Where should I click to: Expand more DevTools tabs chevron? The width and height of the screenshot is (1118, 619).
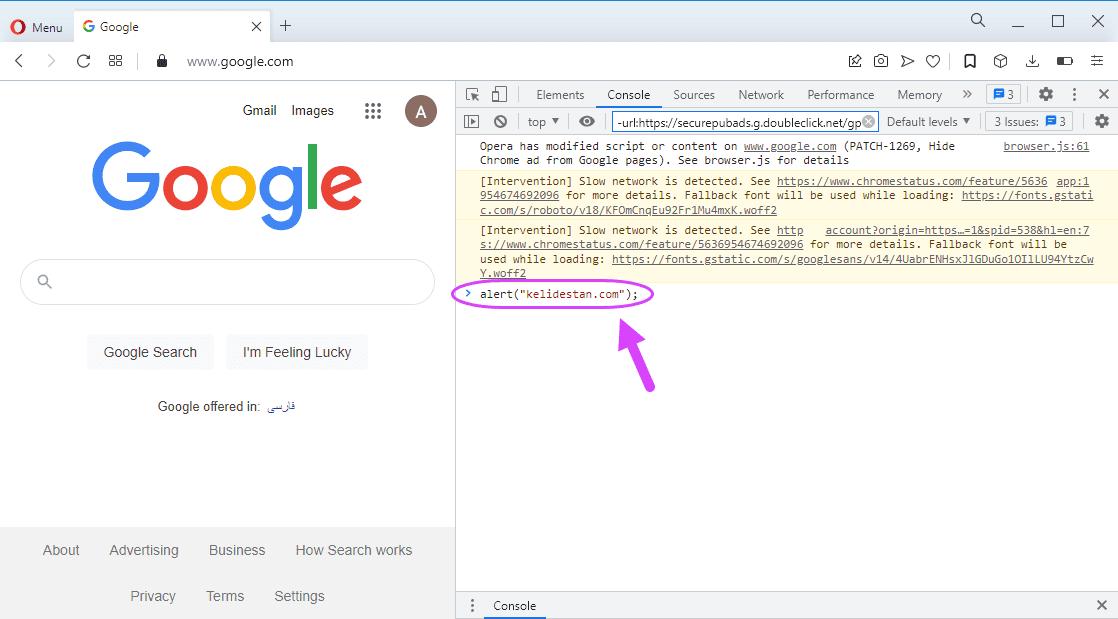point(967,94)
